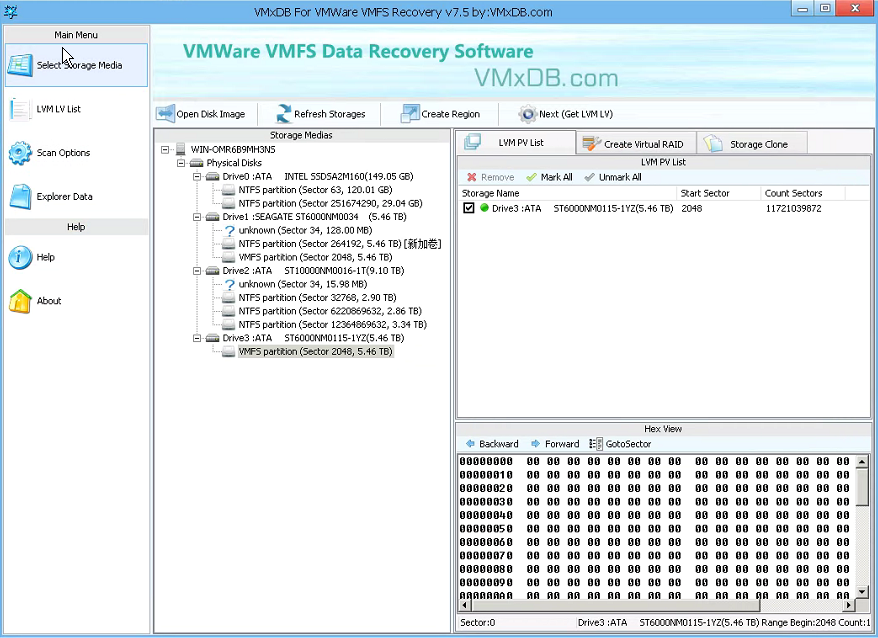Click the Create Virtual RAID tab icon
Screen dimensions: 878x638
tap(591, 144)
